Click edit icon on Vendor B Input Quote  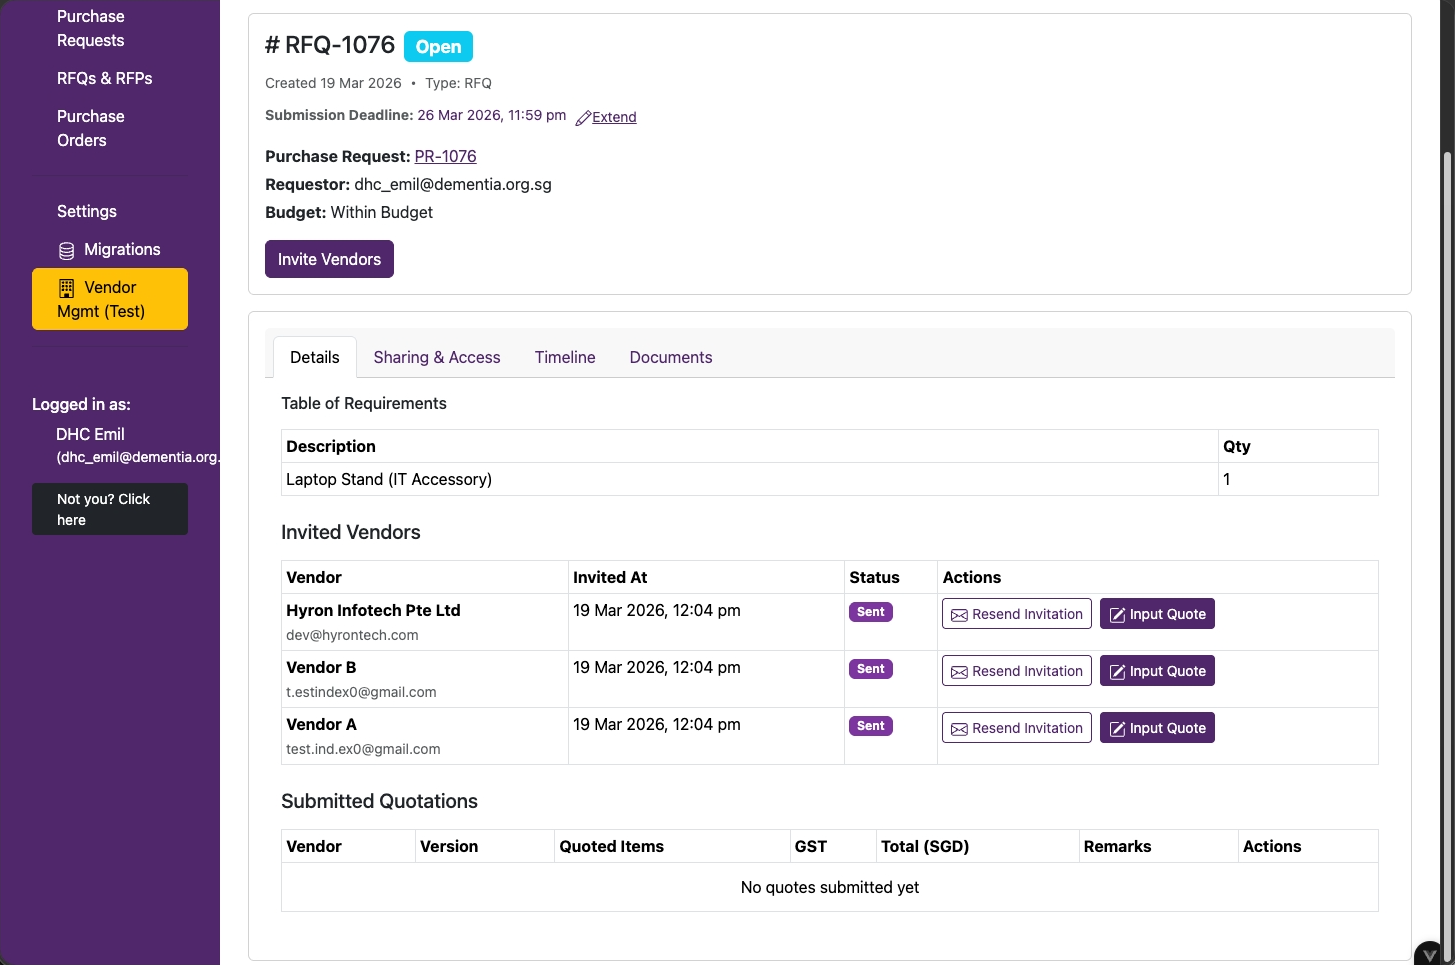1117,672
